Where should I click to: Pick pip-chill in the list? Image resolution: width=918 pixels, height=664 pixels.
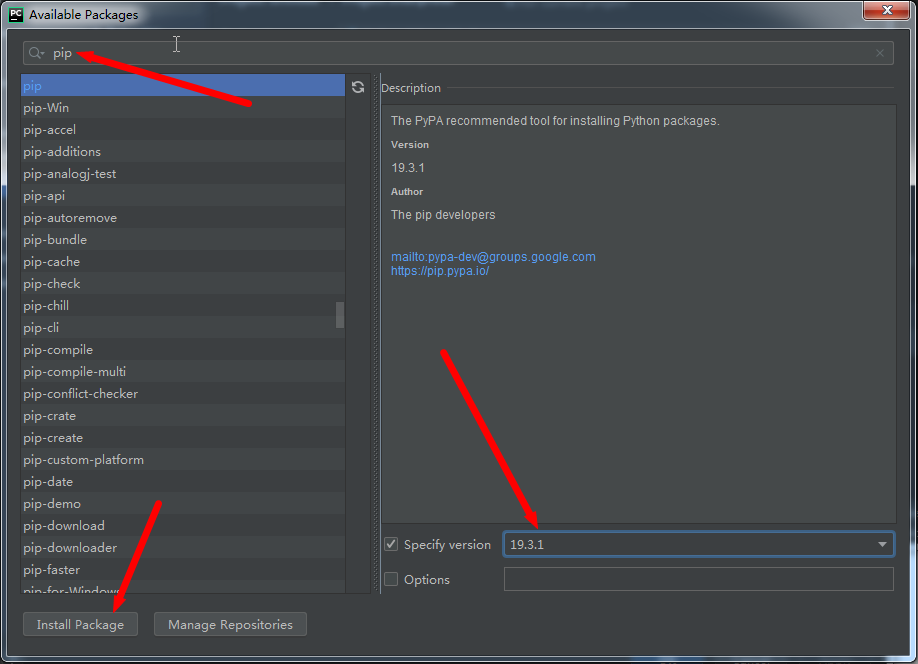click(x=183, y=306)
